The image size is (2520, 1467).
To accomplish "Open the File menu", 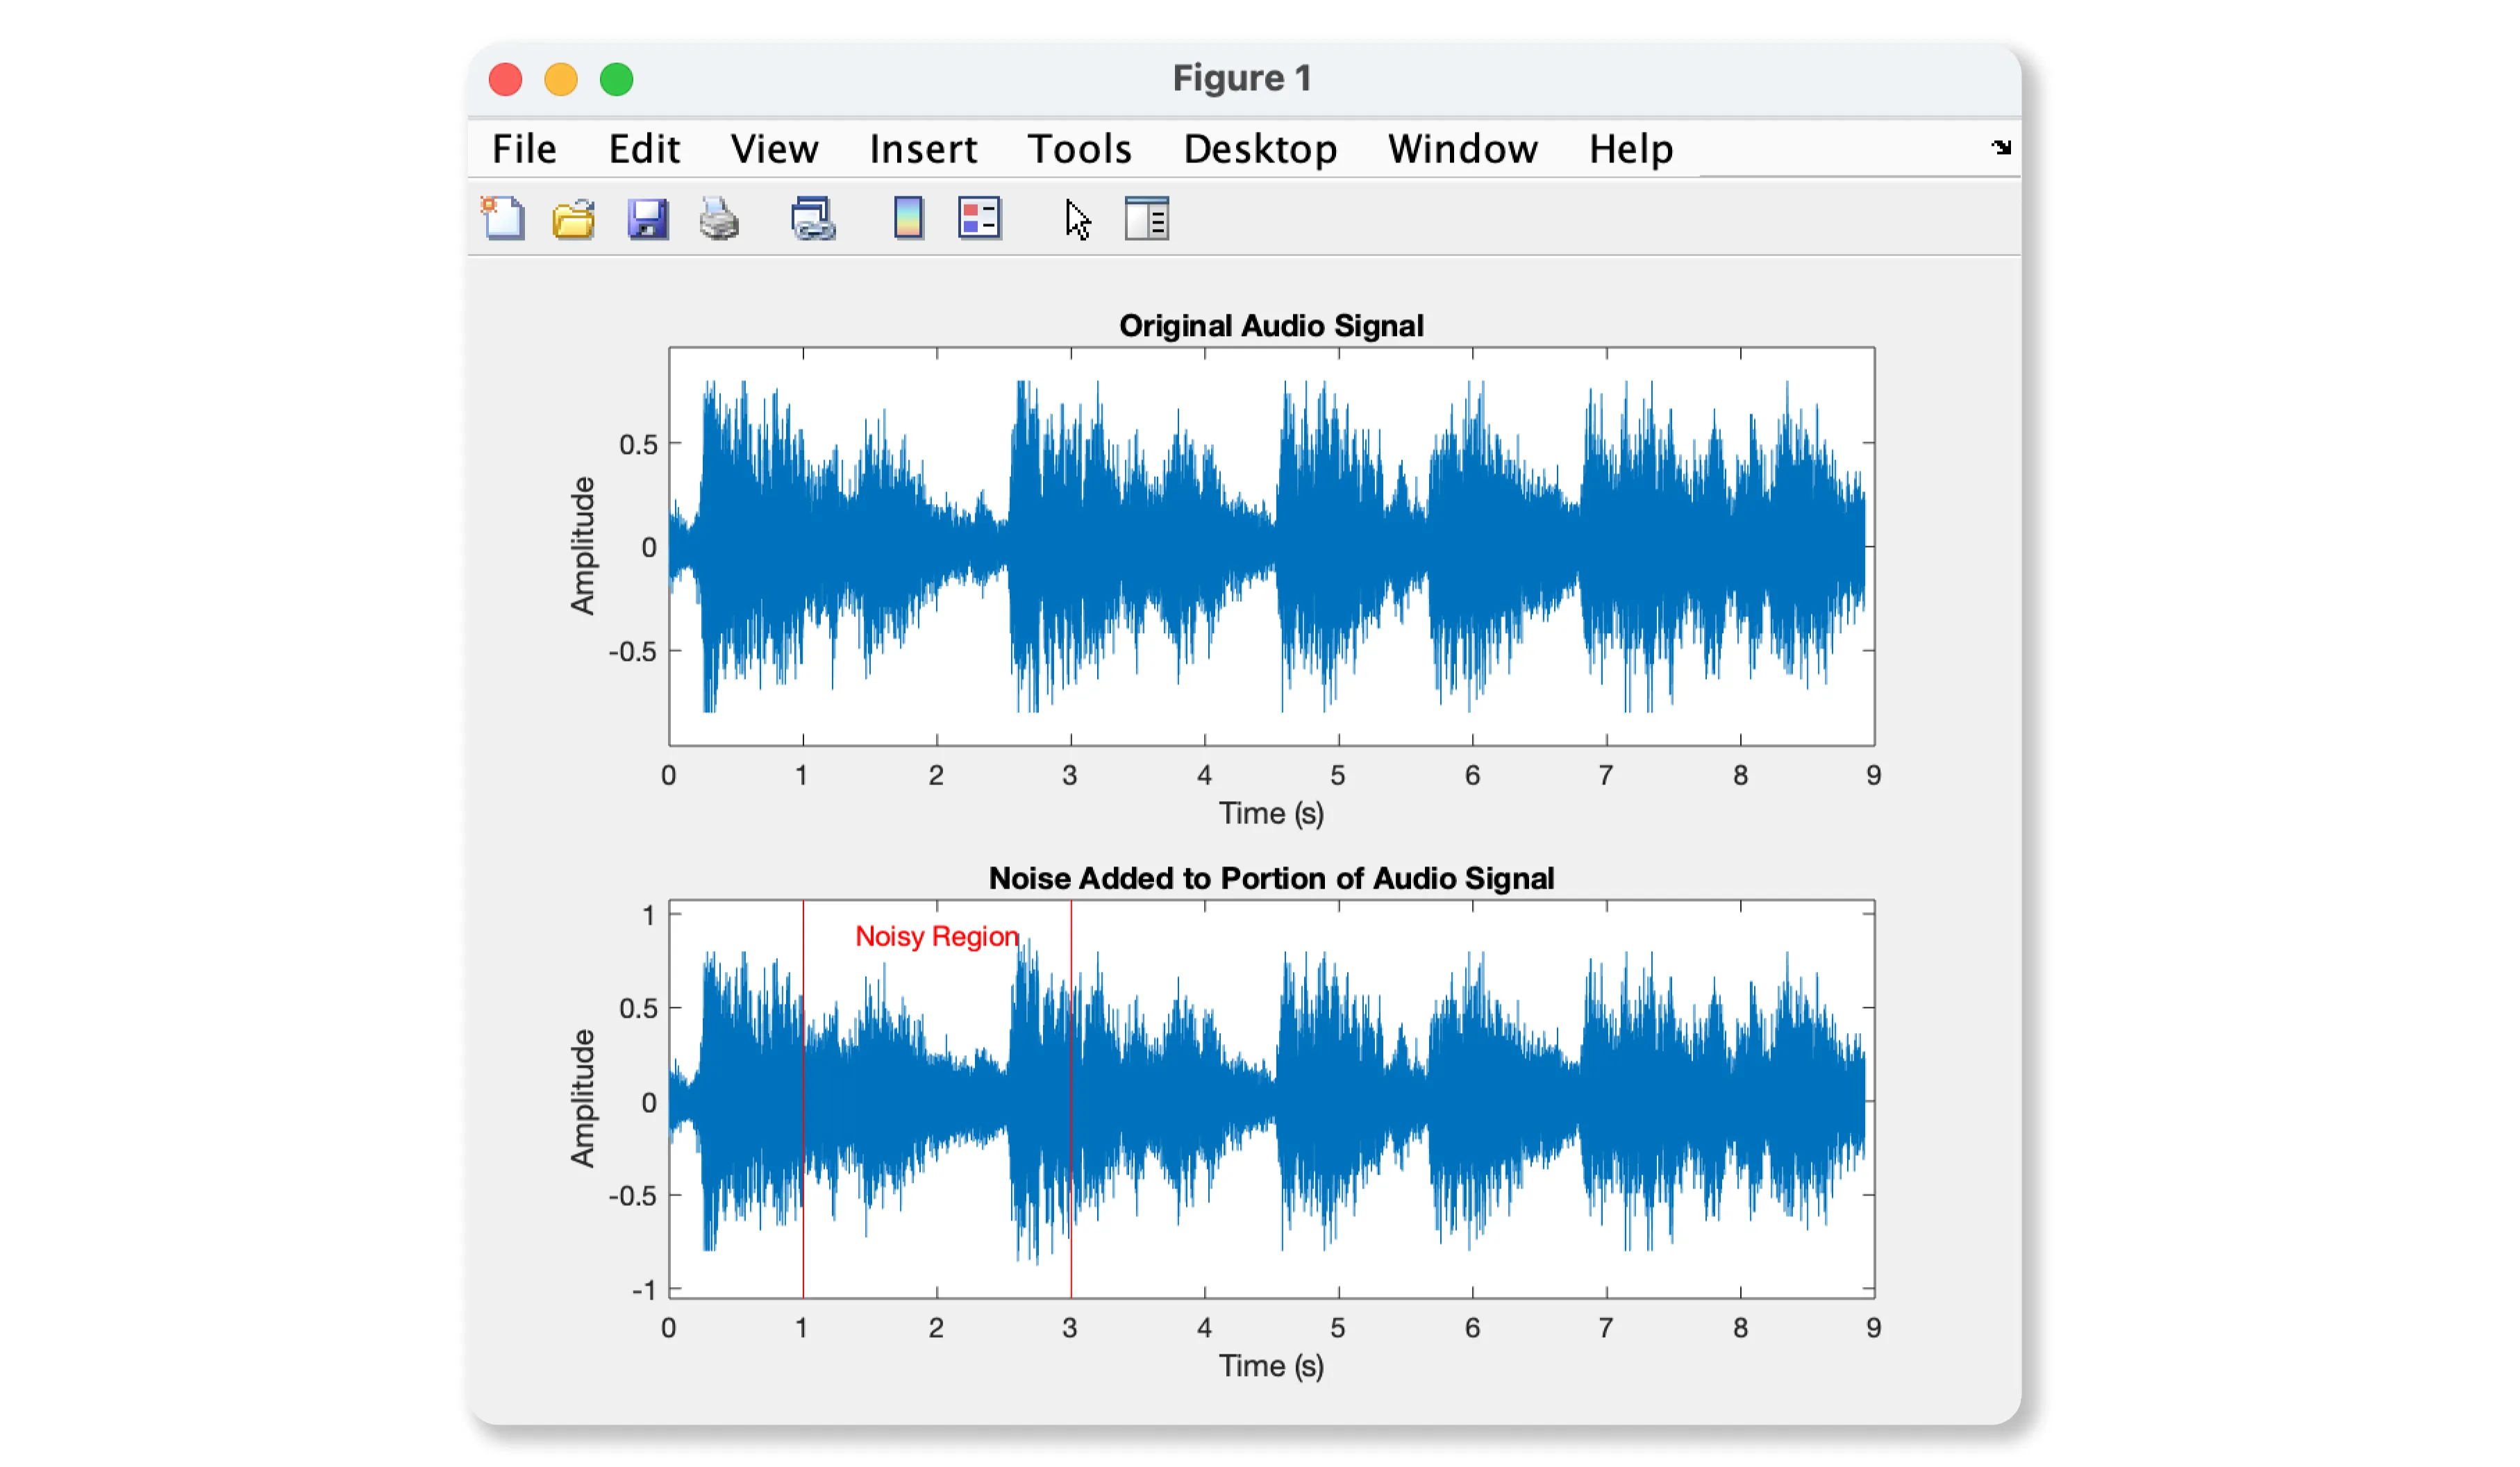I will coord(524,149).
